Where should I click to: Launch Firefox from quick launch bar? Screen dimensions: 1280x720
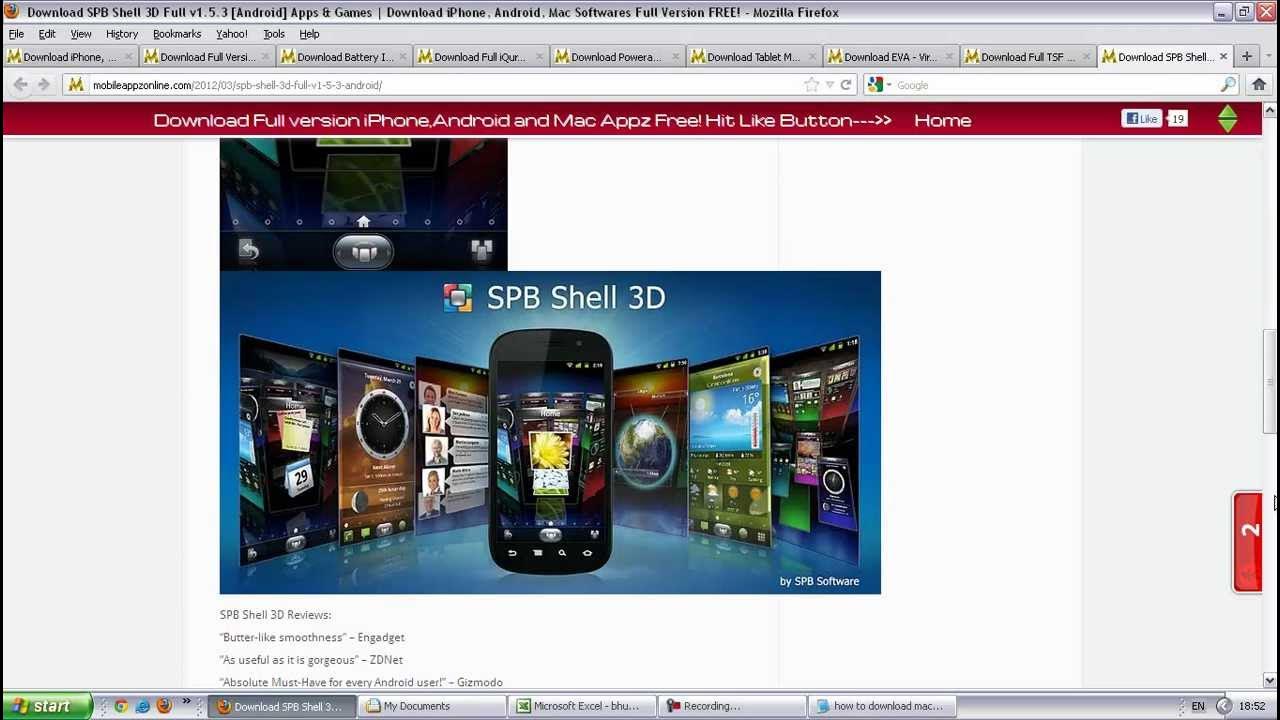coord(164,706)
